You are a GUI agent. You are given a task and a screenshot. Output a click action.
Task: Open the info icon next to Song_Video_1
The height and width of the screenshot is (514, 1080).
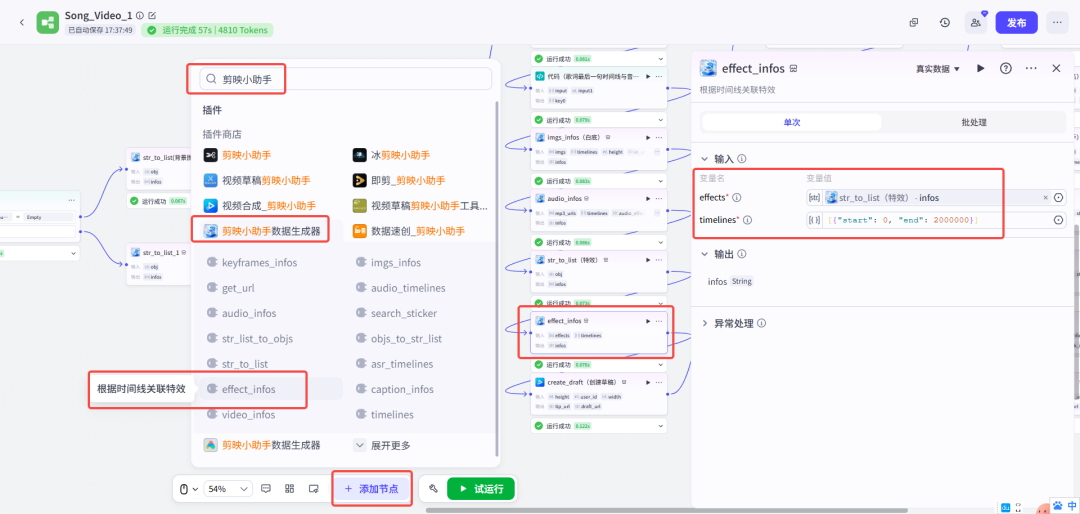coord(140,15)
